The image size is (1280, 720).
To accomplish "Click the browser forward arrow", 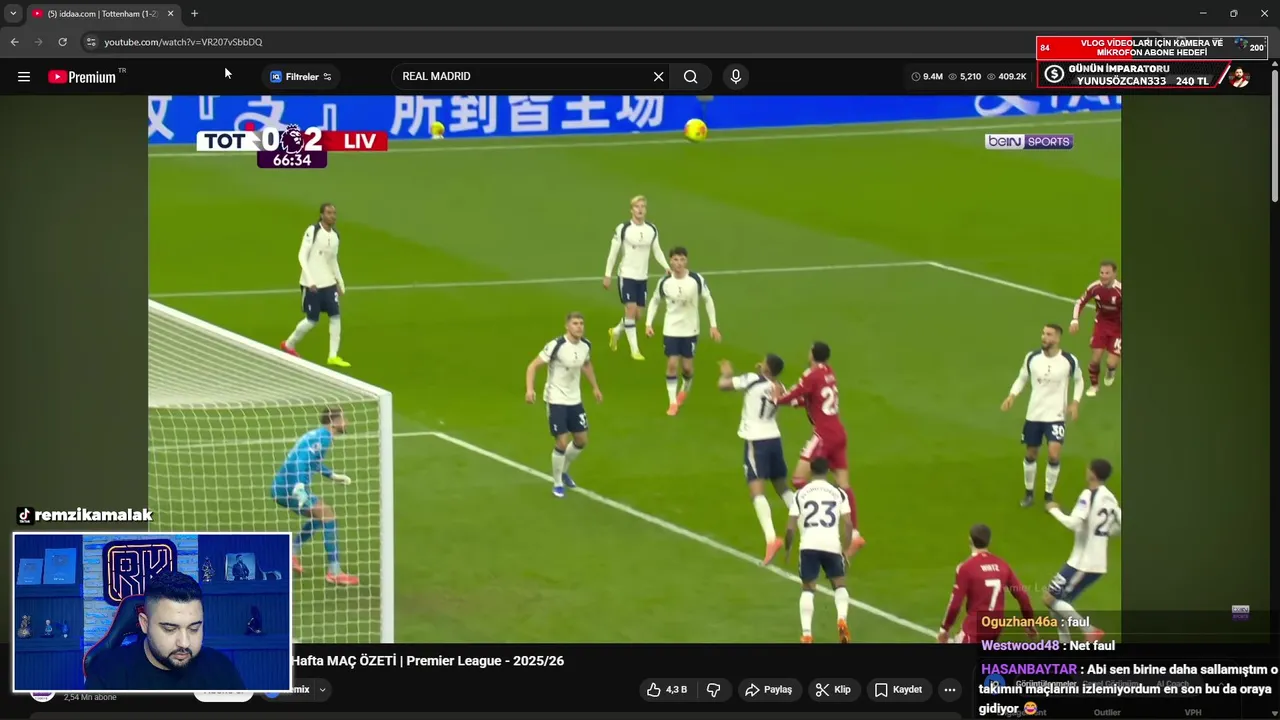I will [39, 42].
